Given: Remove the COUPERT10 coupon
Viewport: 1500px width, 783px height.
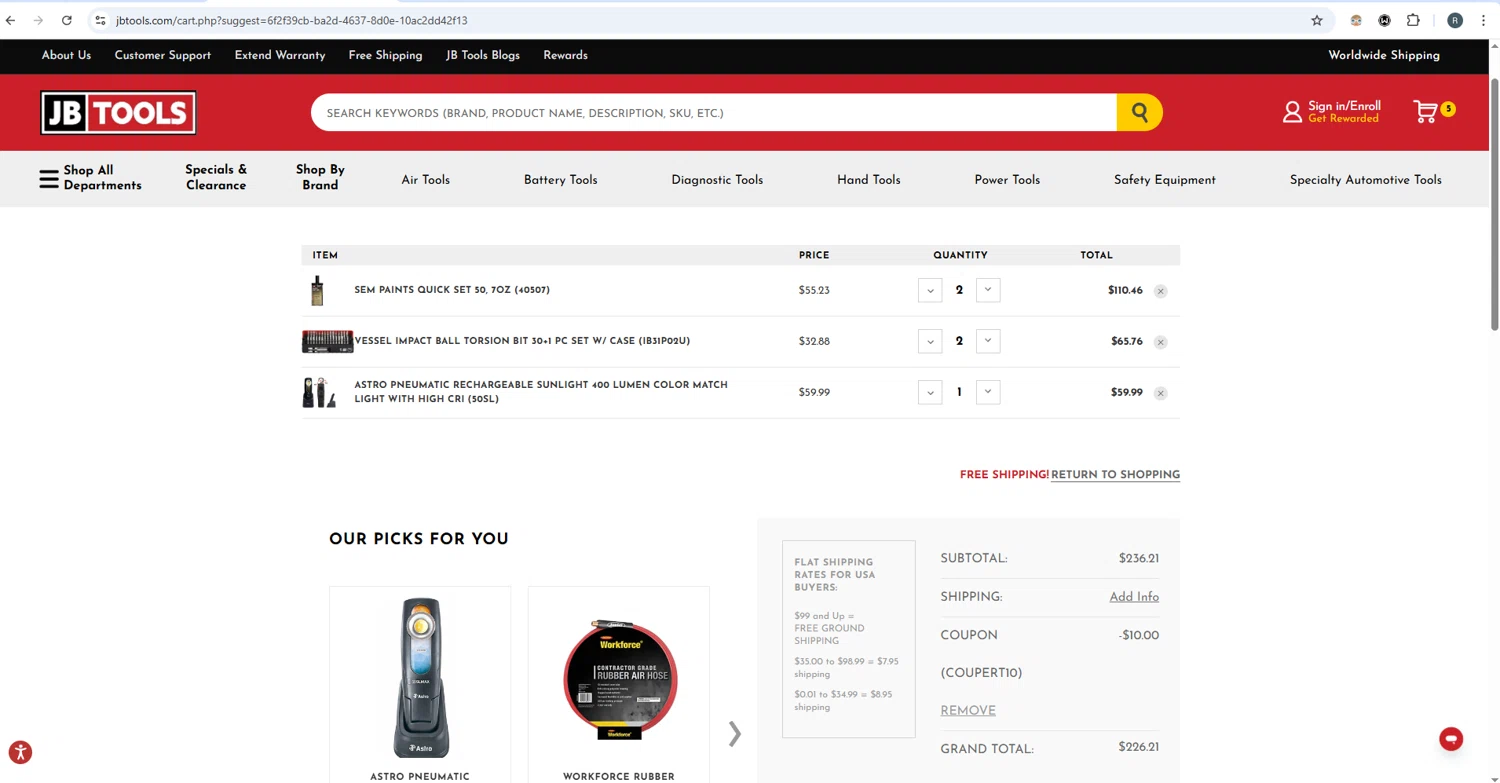Looking at the screenshot, I should pyautogui.click(x=968, y=711).
